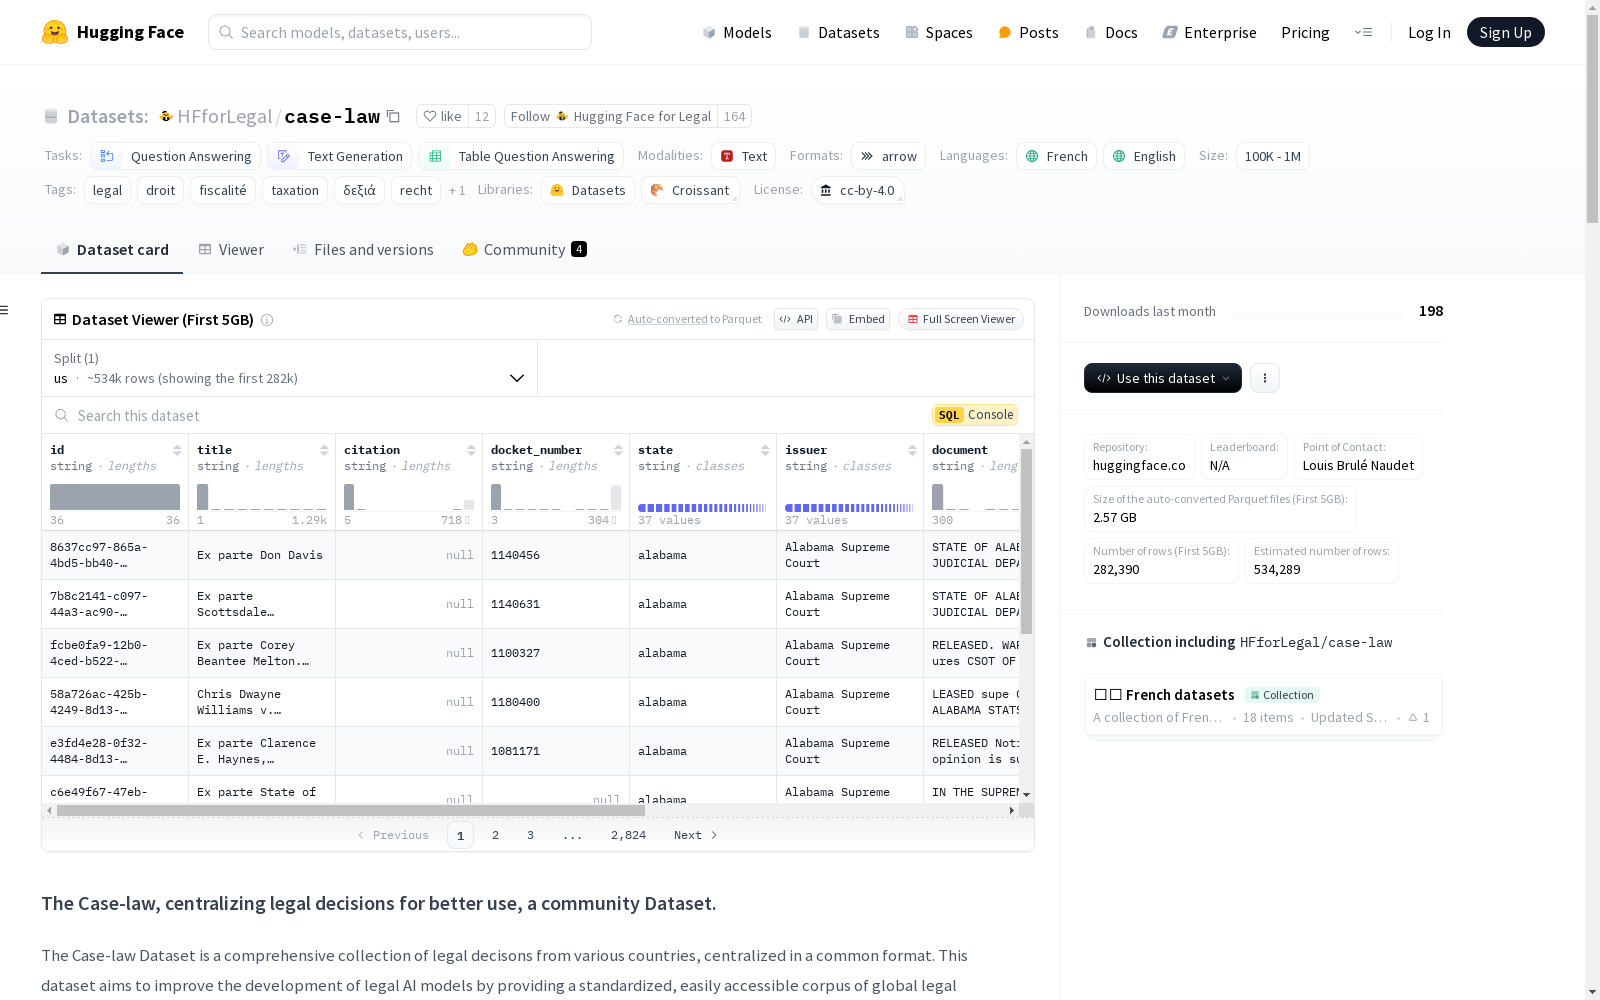The width and height of the screenshot is (1600, 1000).
Task: Go to the Pricing page
Action: click(1305, 32)
